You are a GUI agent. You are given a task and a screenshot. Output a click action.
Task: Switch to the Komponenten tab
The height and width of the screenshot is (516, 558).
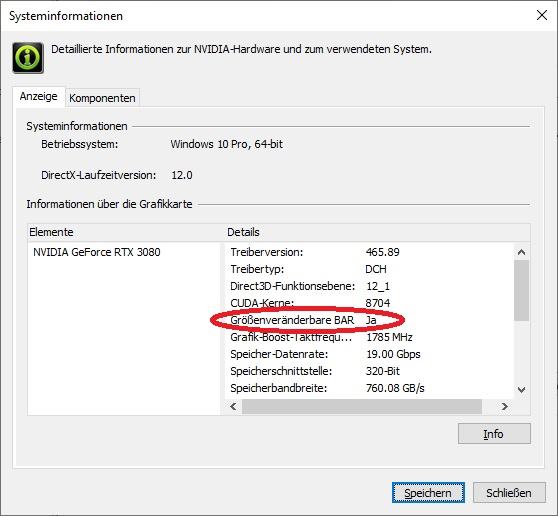point(102,98)
